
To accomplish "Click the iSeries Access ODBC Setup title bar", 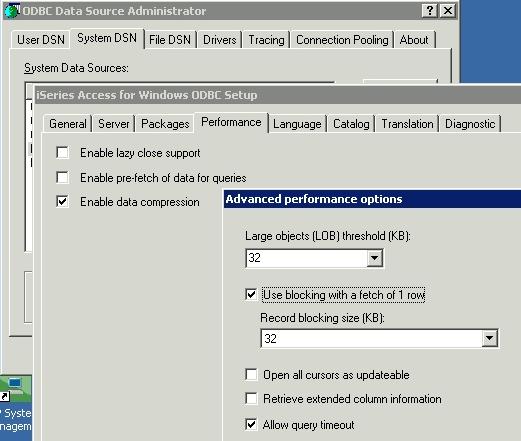I will coord(278,95).
